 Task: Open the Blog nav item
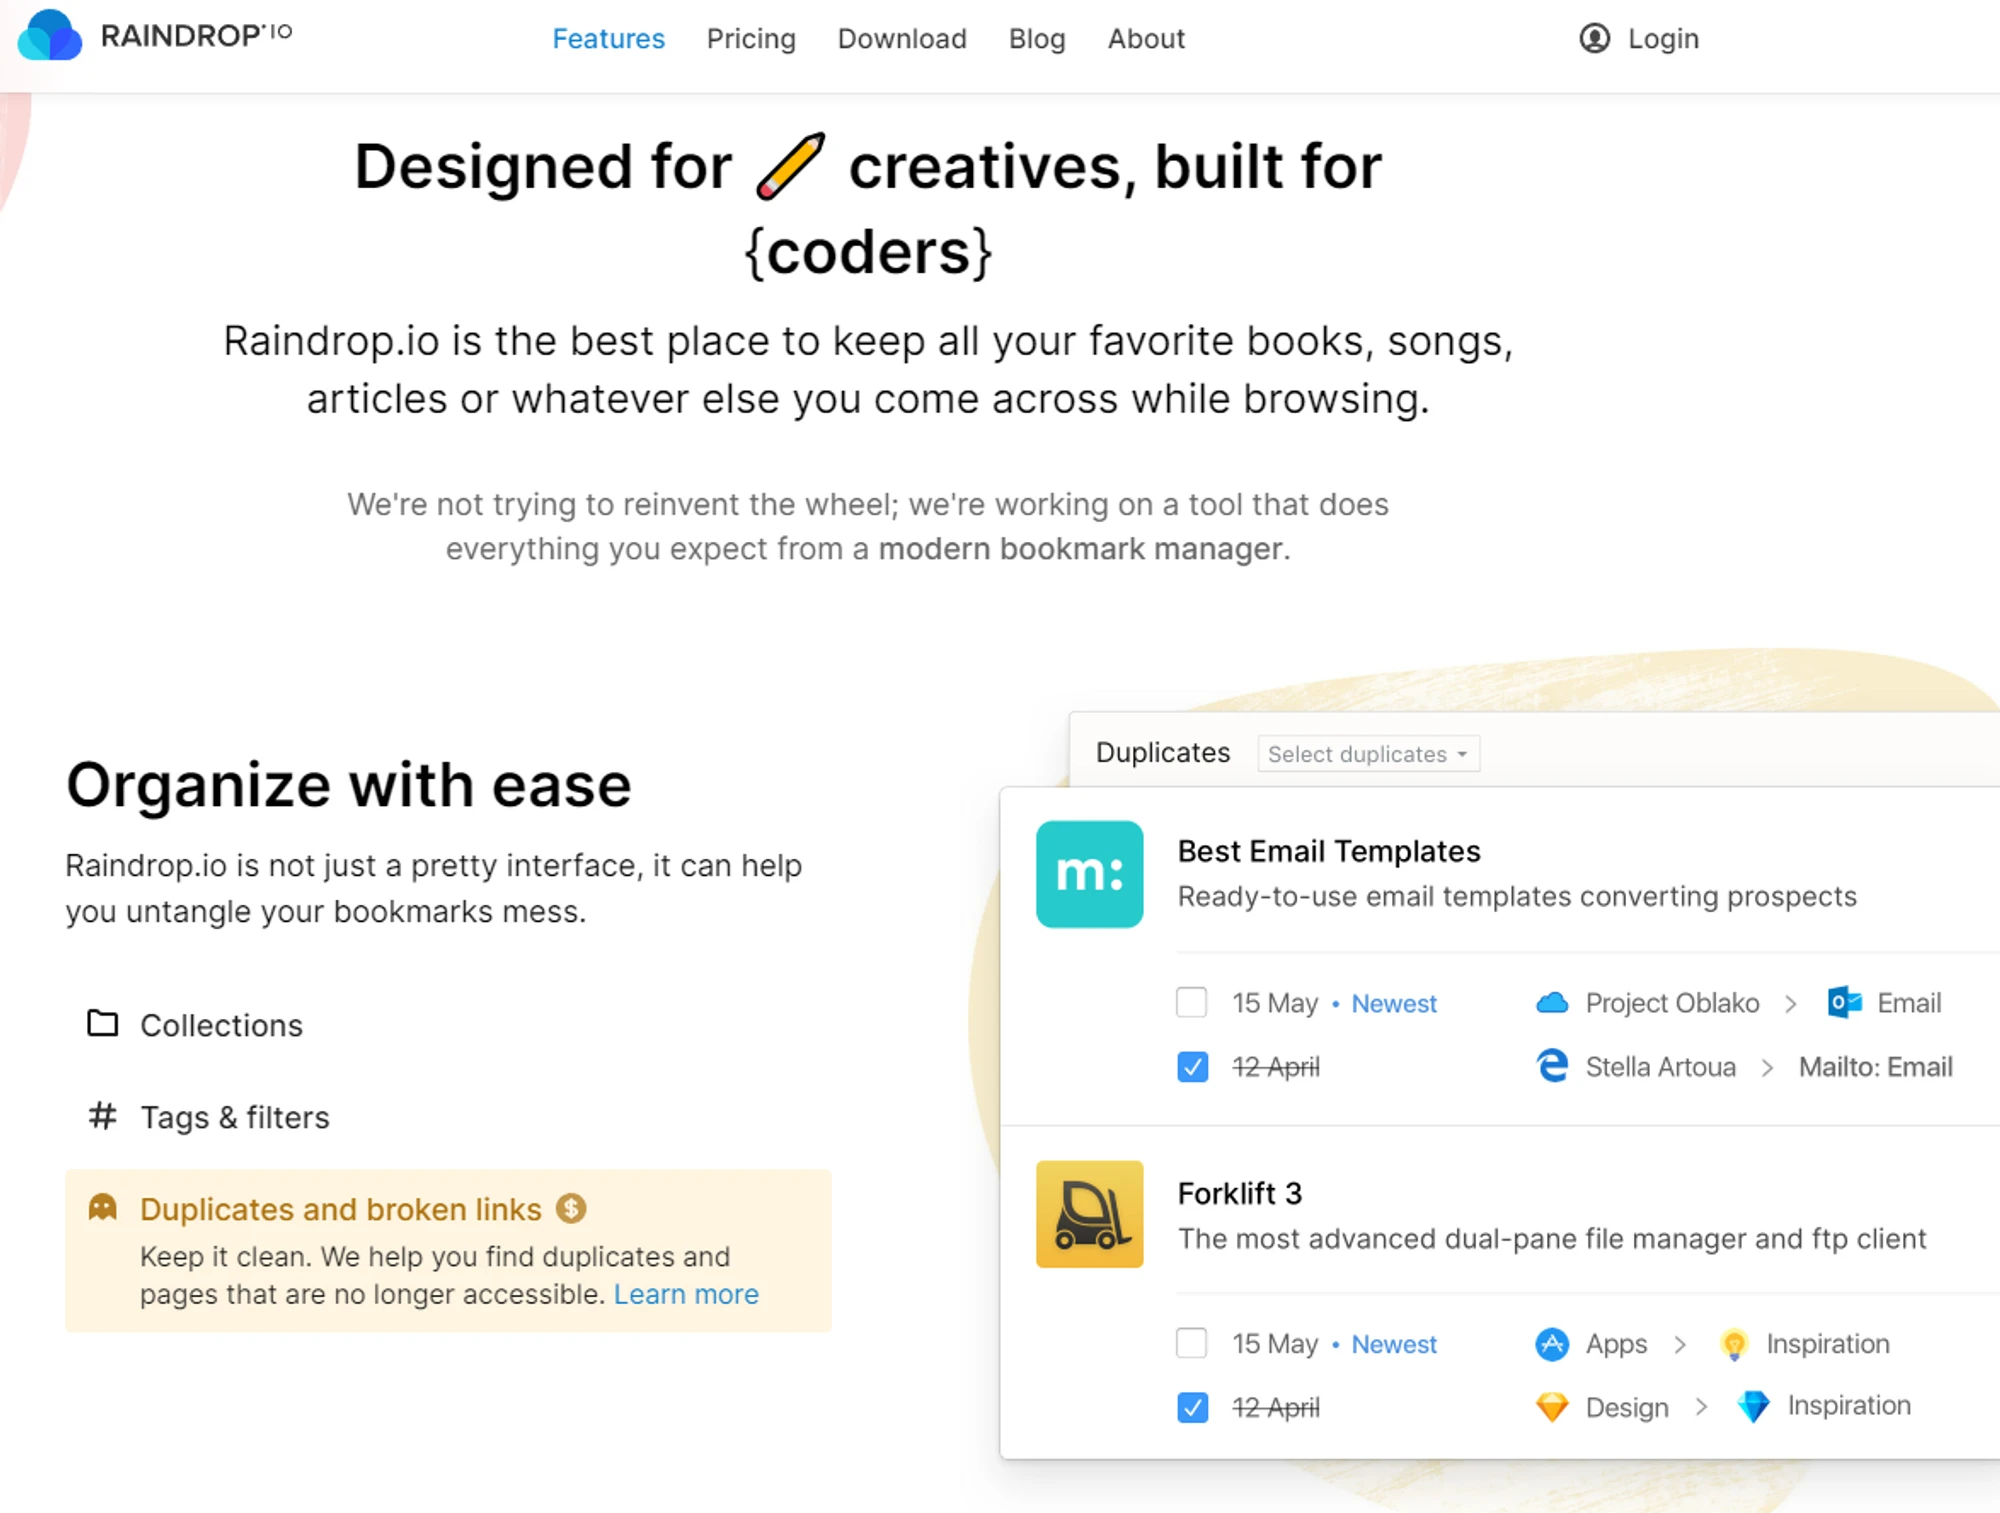(1037, 39)
